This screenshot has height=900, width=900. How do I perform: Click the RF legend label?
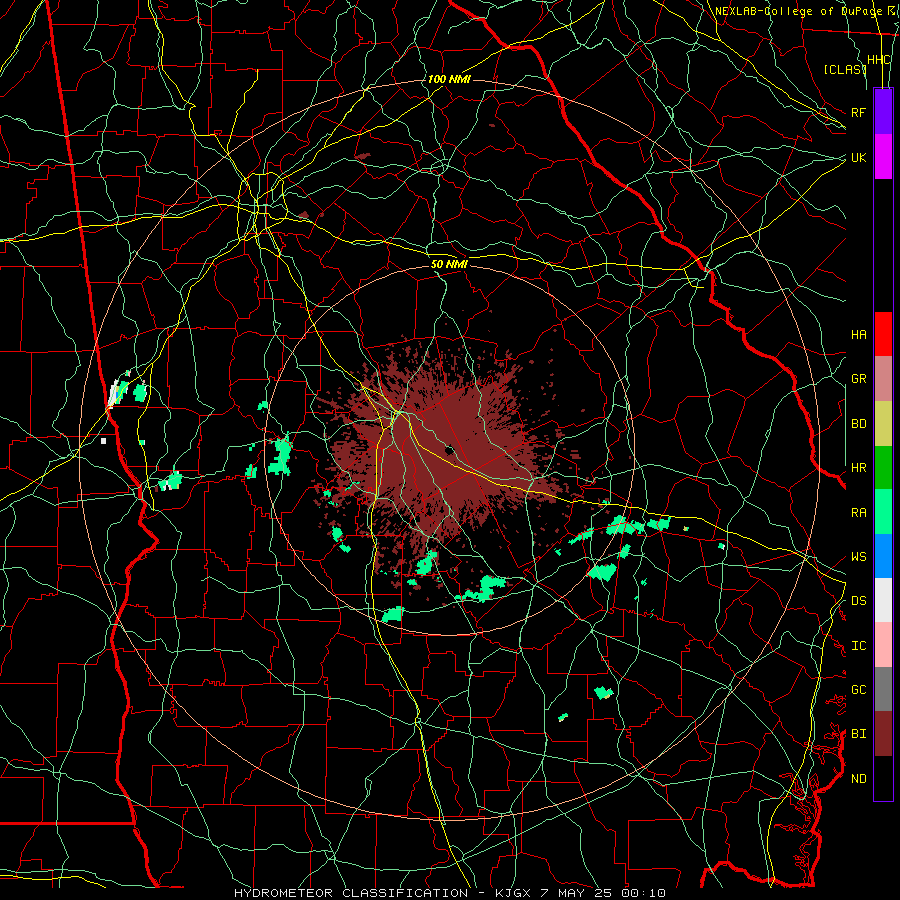[x=858, y=112]
